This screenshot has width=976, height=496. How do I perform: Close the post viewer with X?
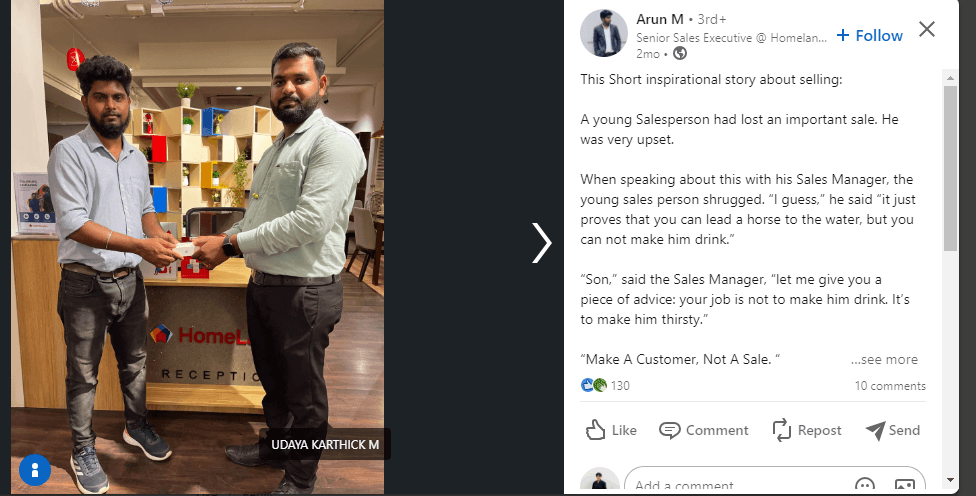[x=927, y=29]
